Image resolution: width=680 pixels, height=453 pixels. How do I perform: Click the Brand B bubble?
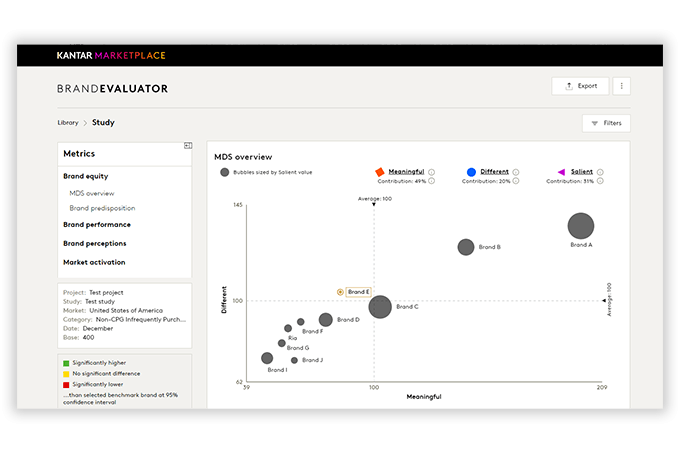[x=466, y=247]
